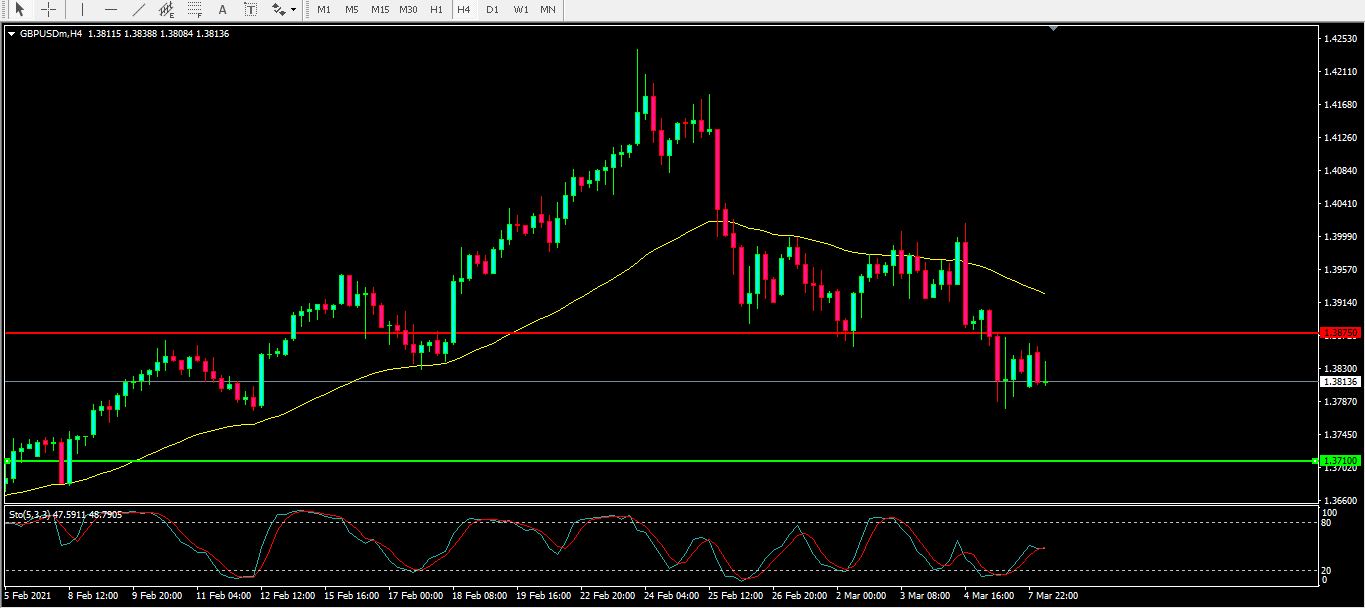The image size is (1365, 609).
Task: Toggle the H4 timeframe button
Action: tap(464, 9)
